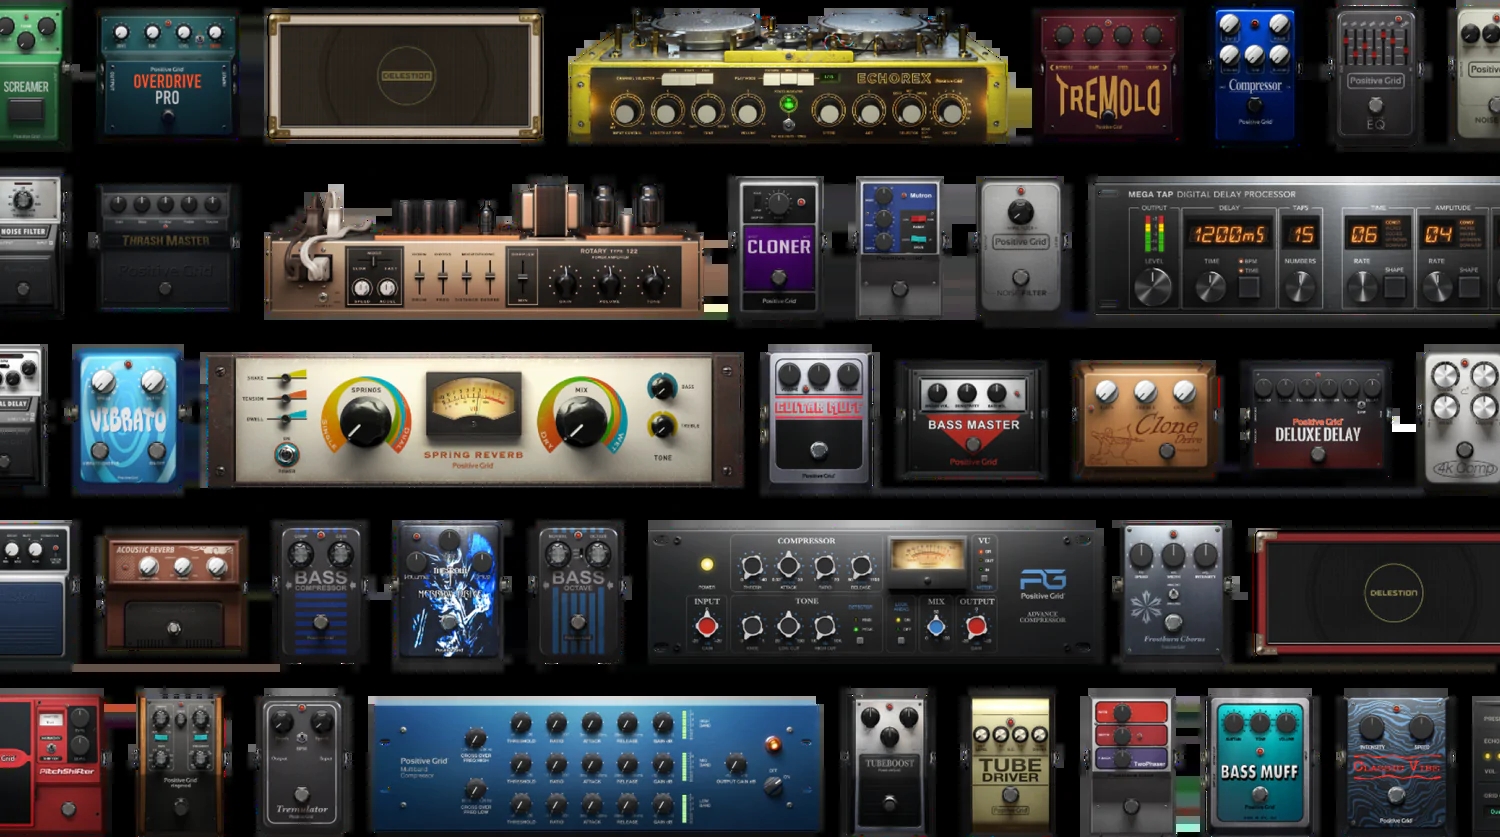Select the blue Vibrato pedal
Image resolution: width=1500 pixels, height=837 pixels.
pyautogui.click(x=127, y=418)
